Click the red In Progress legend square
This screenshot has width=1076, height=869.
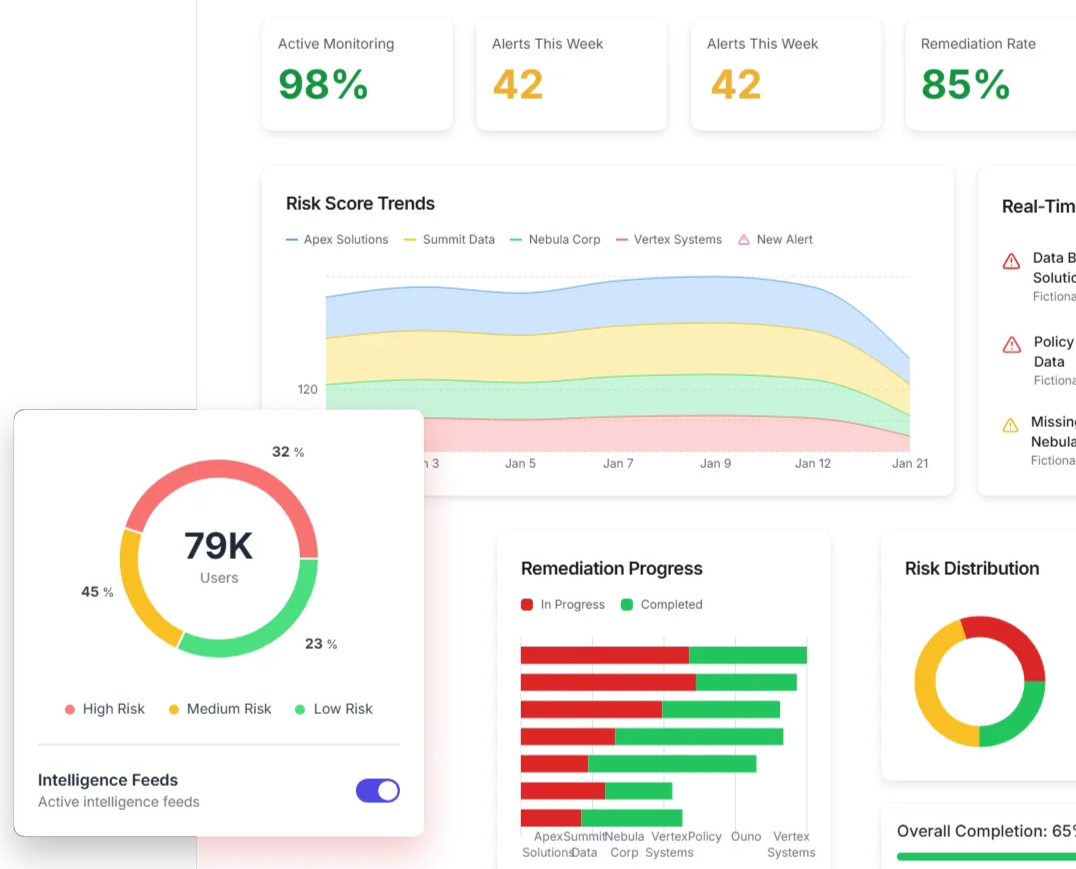(527, 605)
